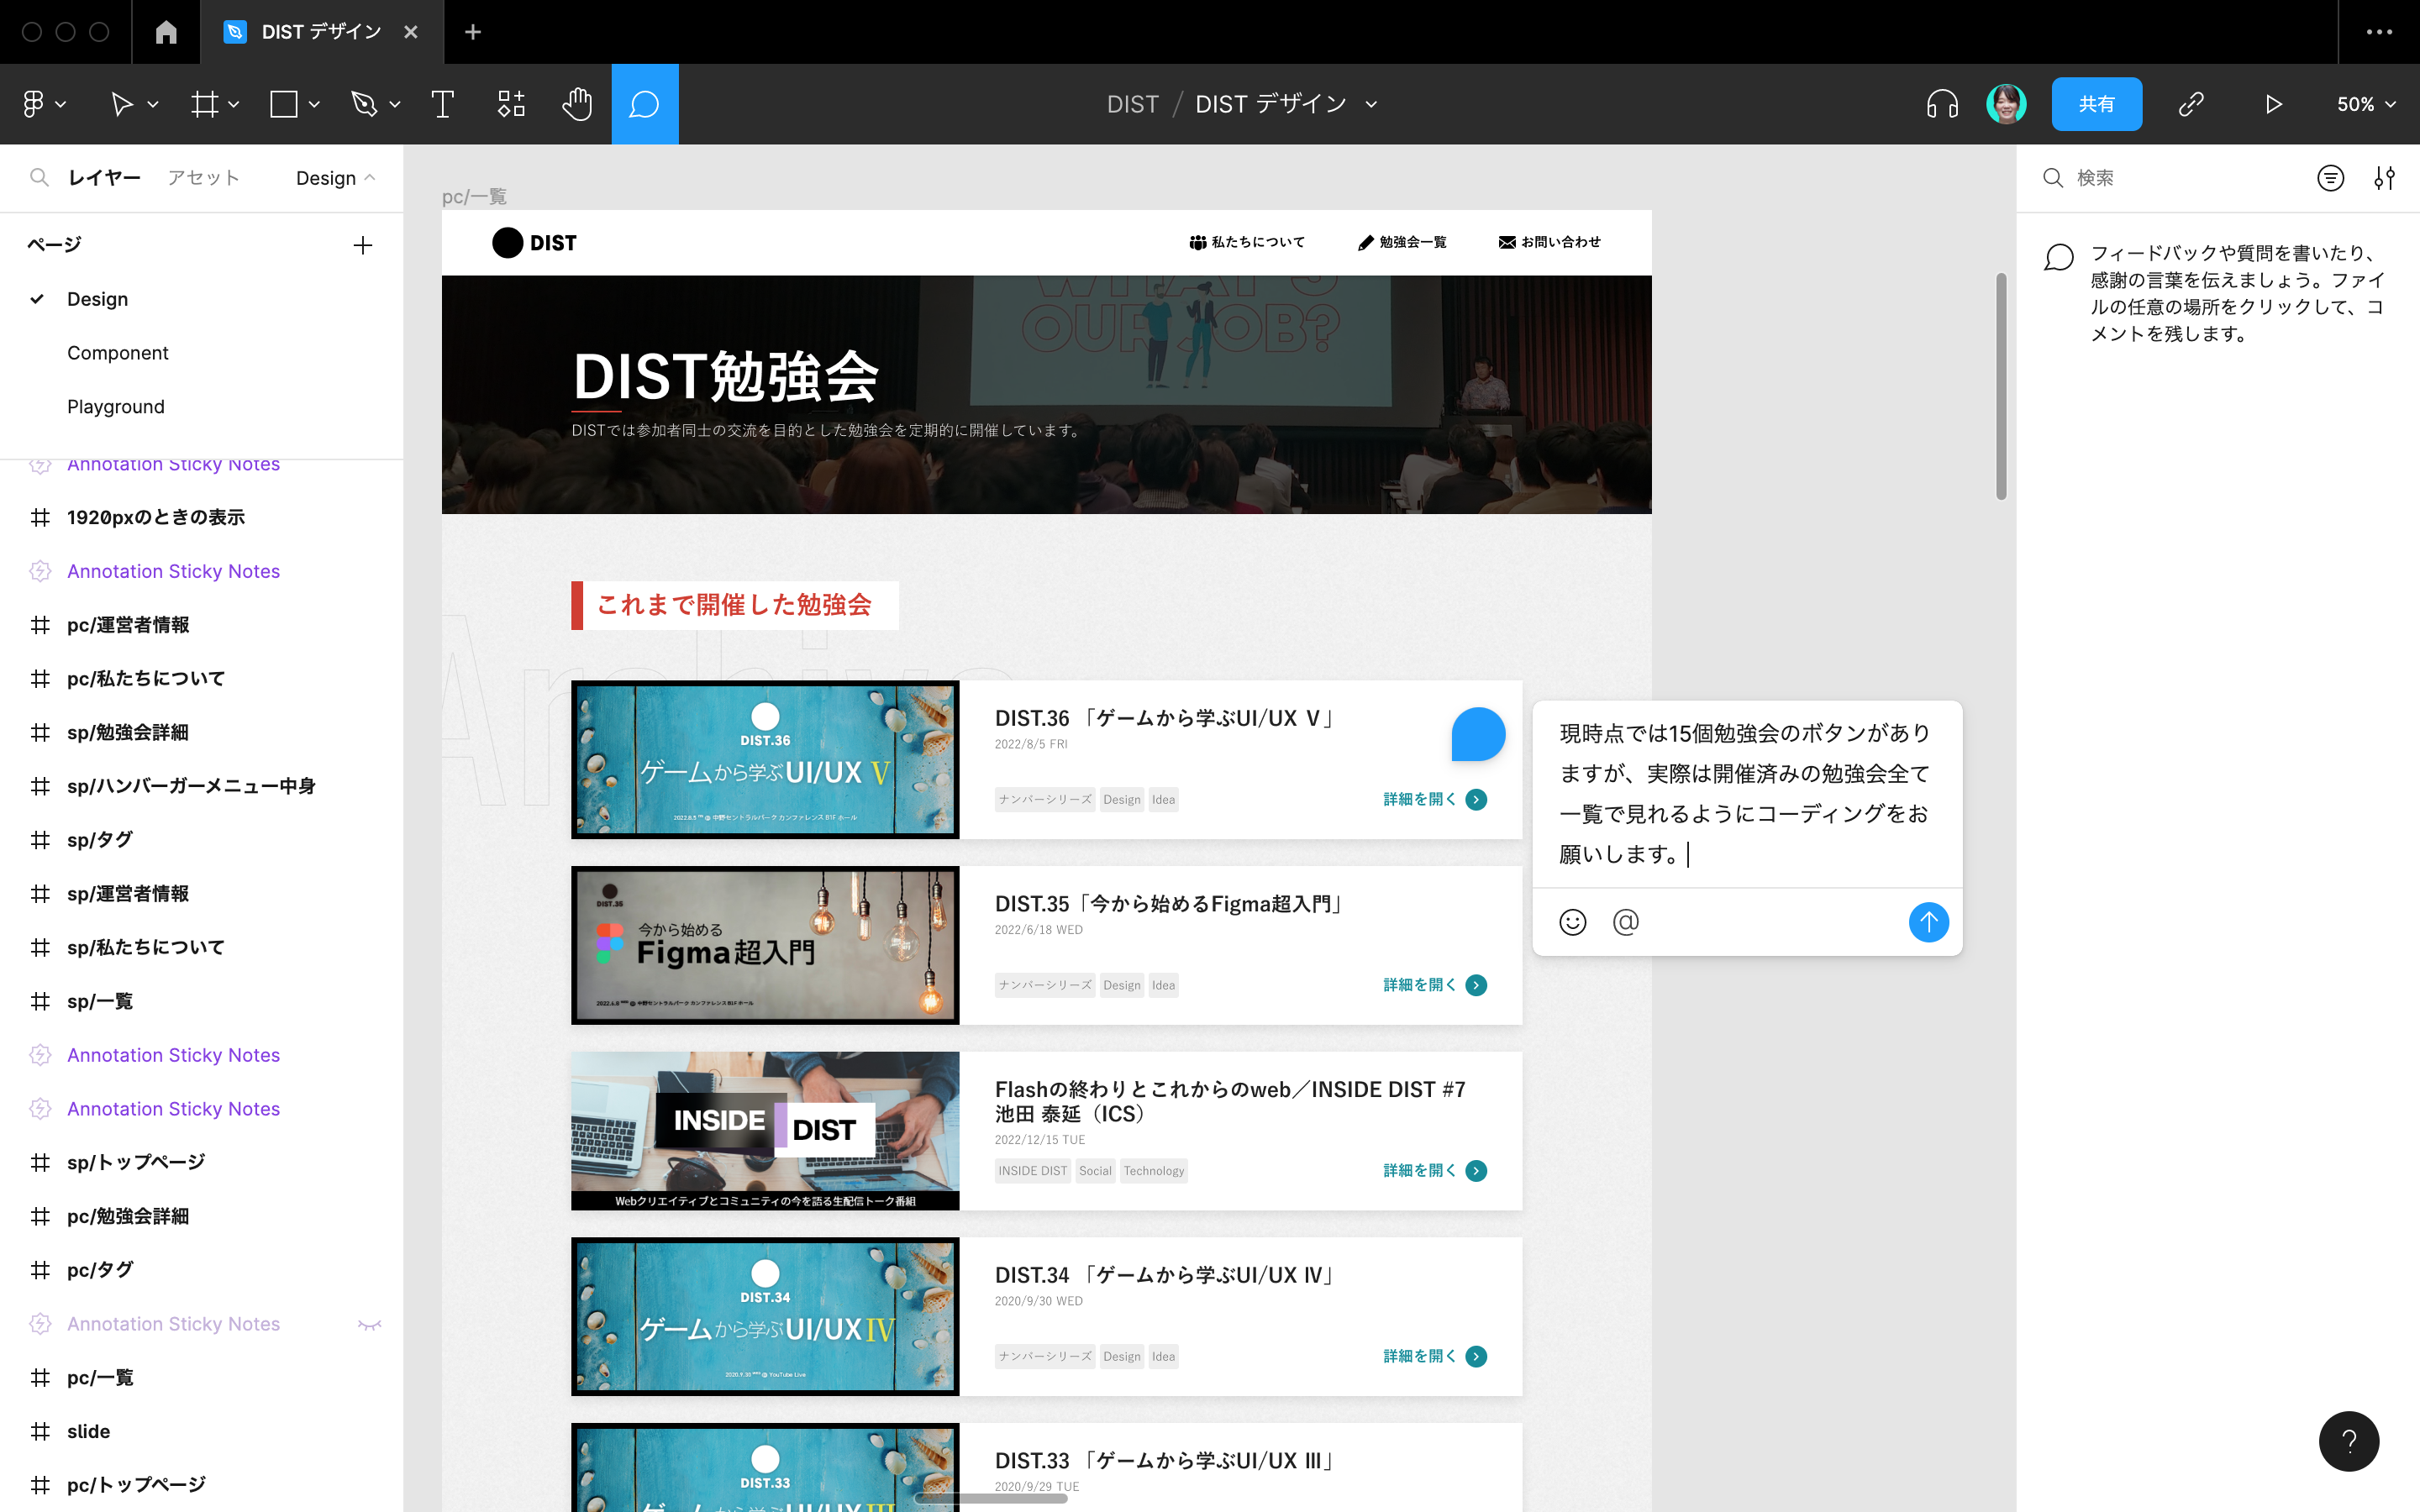Viewport: 2420px width, 1512px height.
Task: Select the Comment tool
Action: tap(644, 103)
